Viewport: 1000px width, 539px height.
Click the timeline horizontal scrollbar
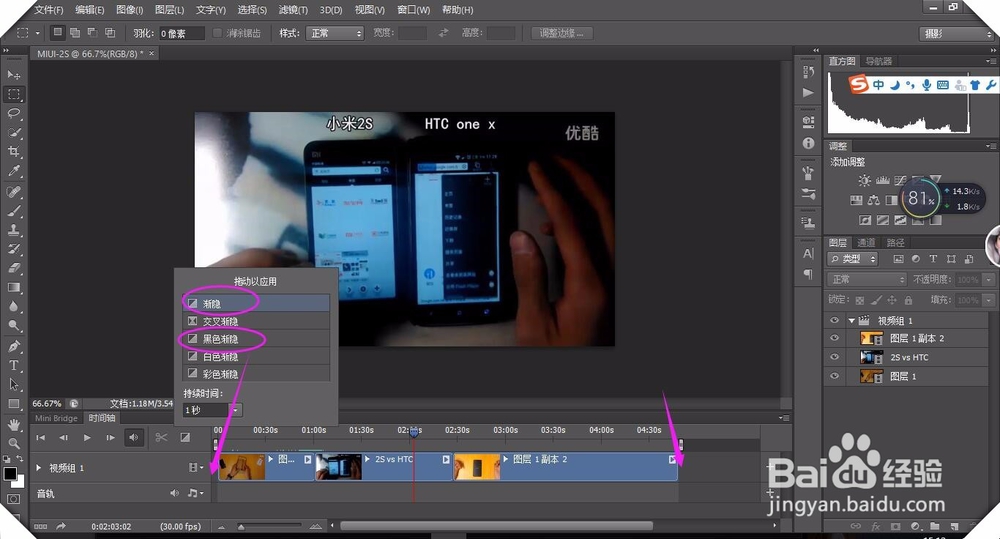point(496,526)
